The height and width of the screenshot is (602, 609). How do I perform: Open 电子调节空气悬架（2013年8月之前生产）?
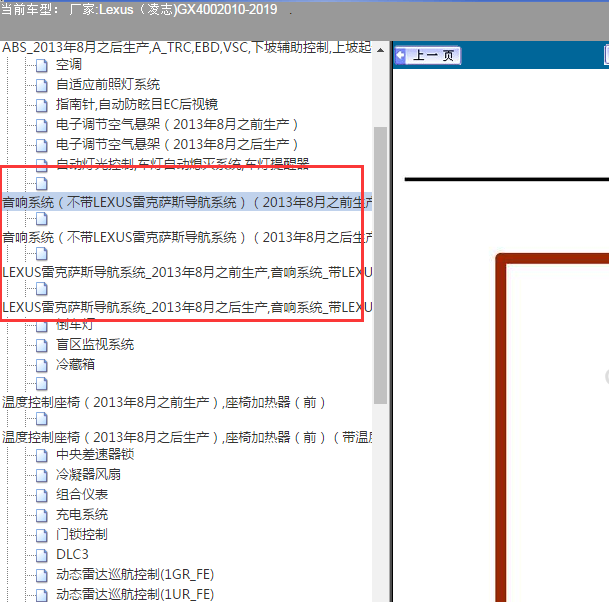177,124
